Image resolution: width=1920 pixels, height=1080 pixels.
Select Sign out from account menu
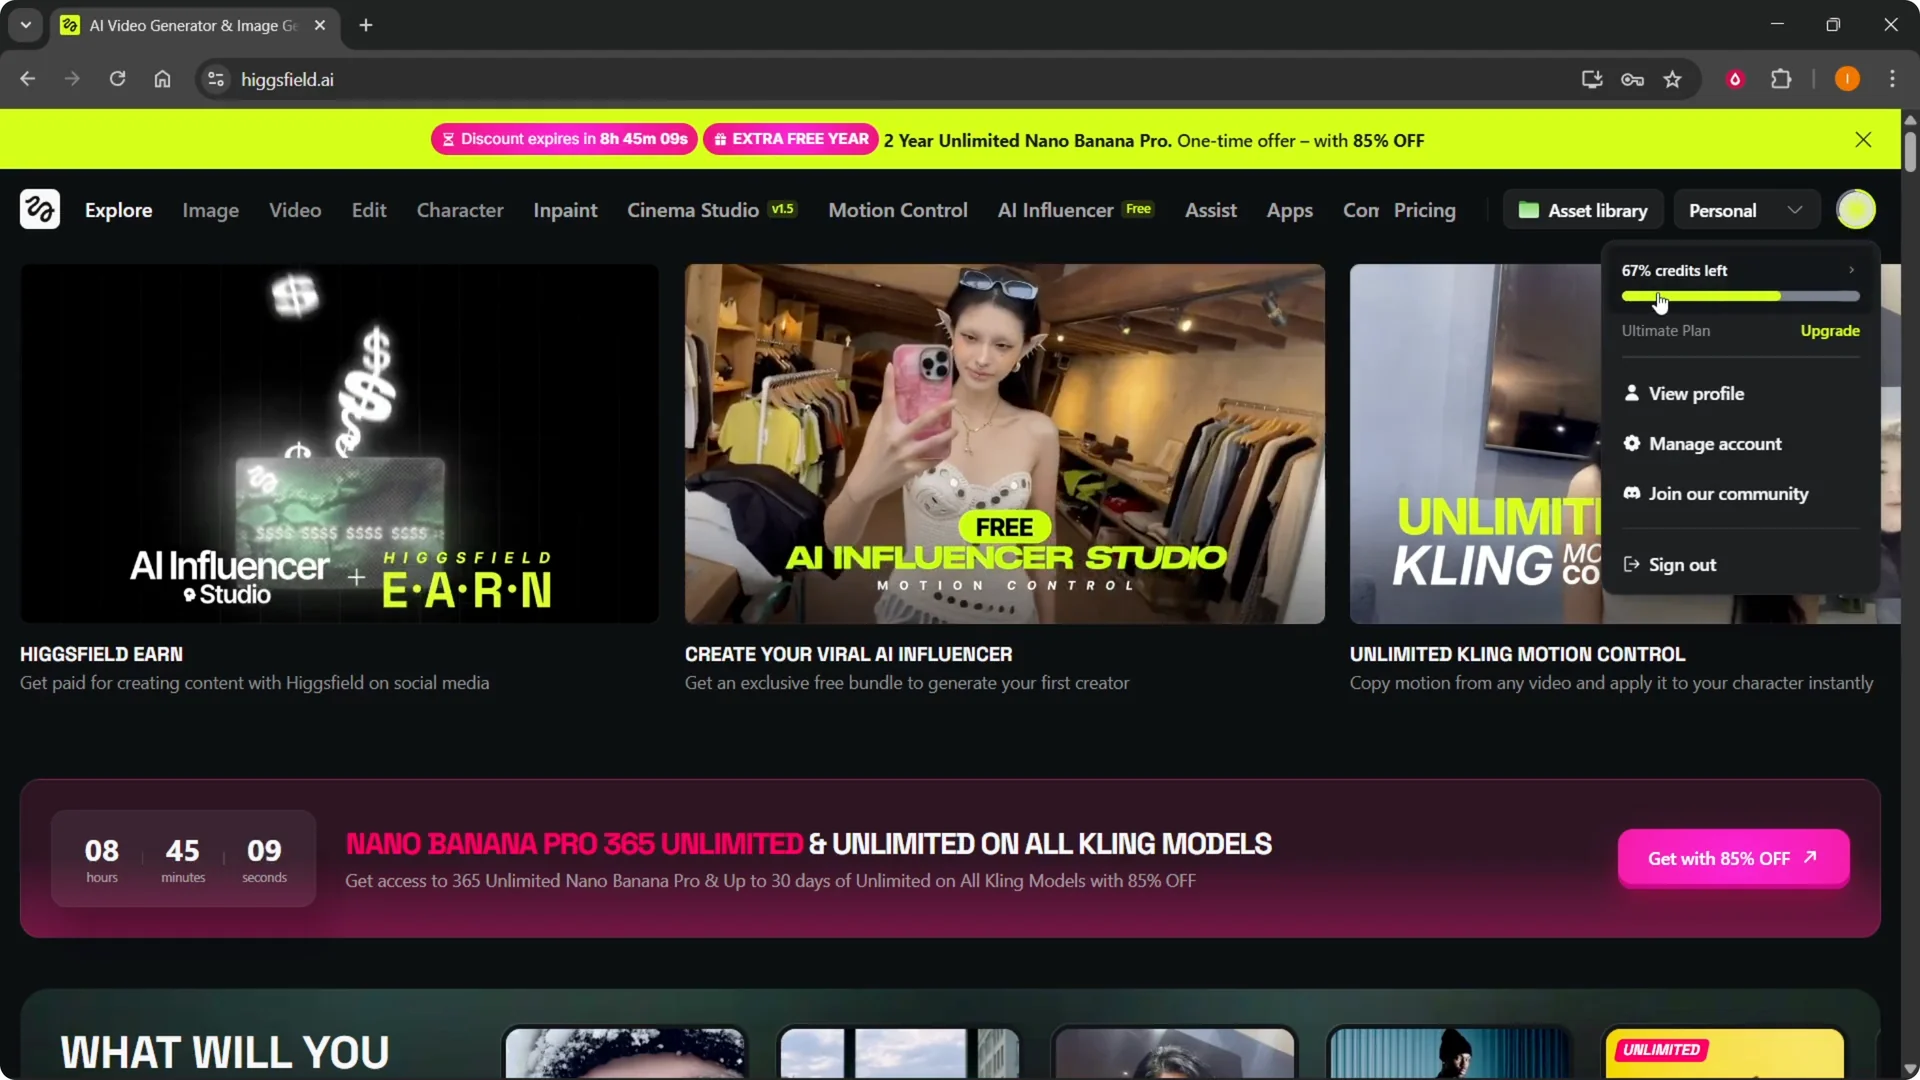coord(1682,565)
